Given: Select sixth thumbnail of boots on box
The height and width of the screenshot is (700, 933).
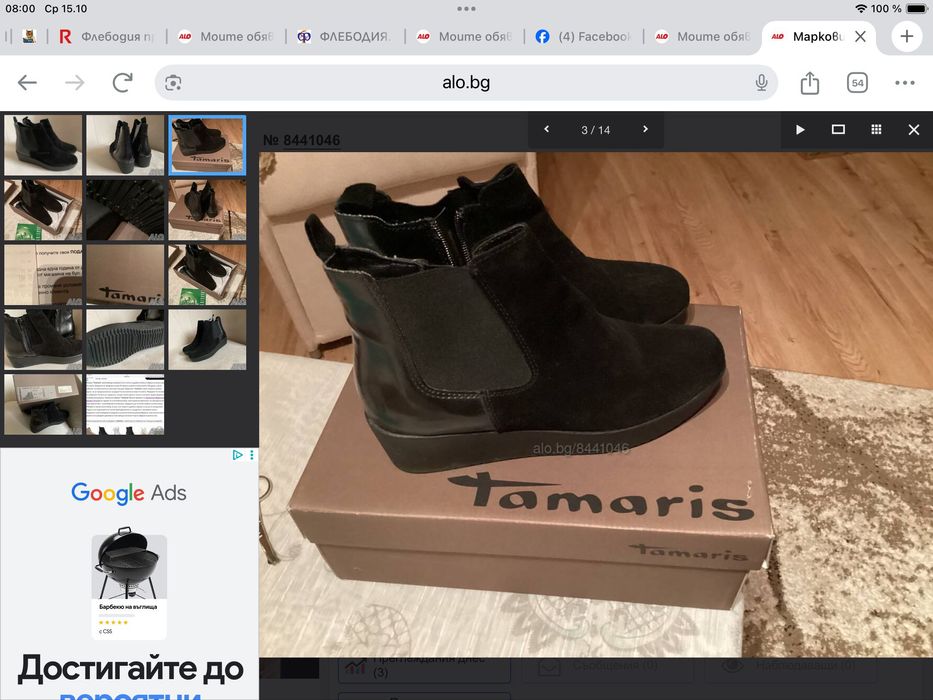Looking at the screenshot, I should tap(207, 210).
